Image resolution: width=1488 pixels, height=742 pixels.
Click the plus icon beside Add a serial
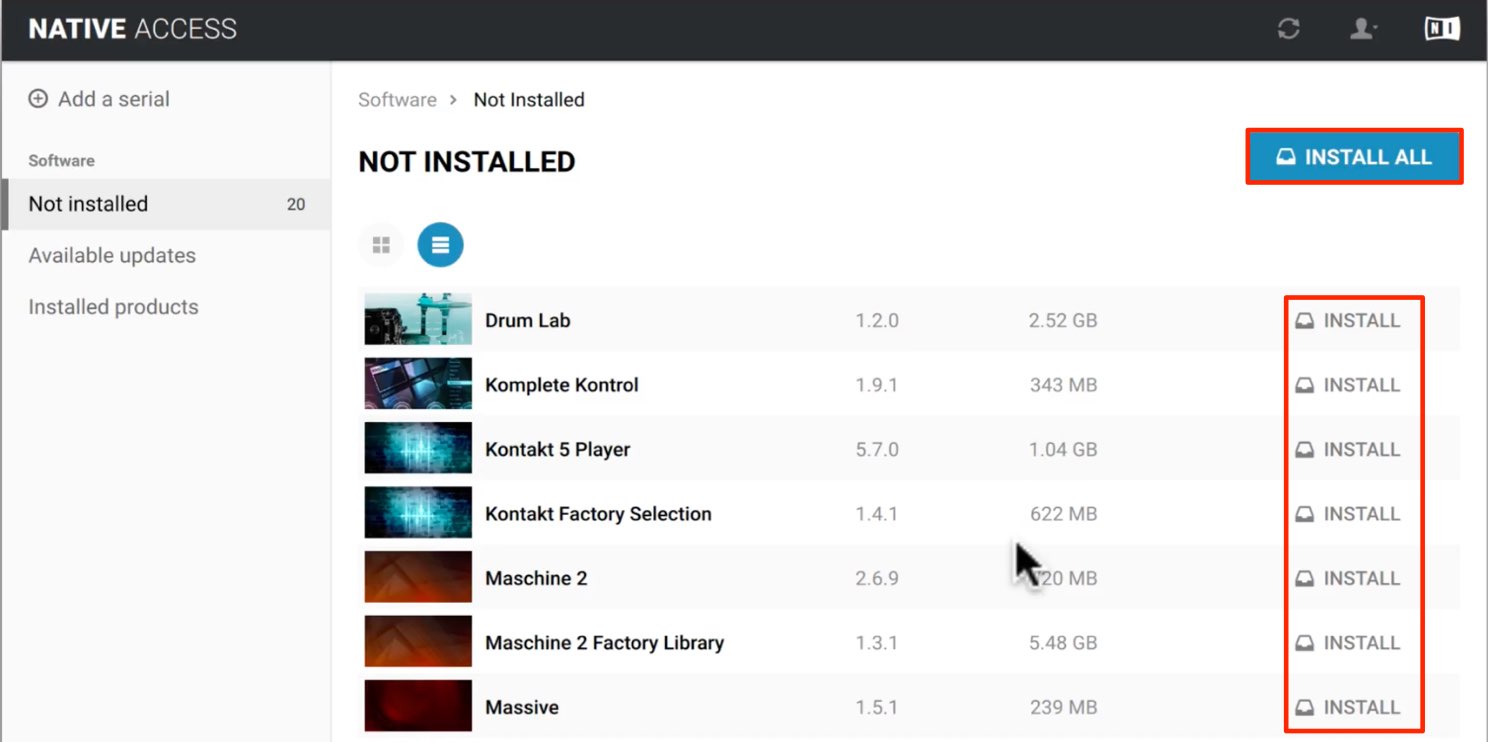coord(38,99)
